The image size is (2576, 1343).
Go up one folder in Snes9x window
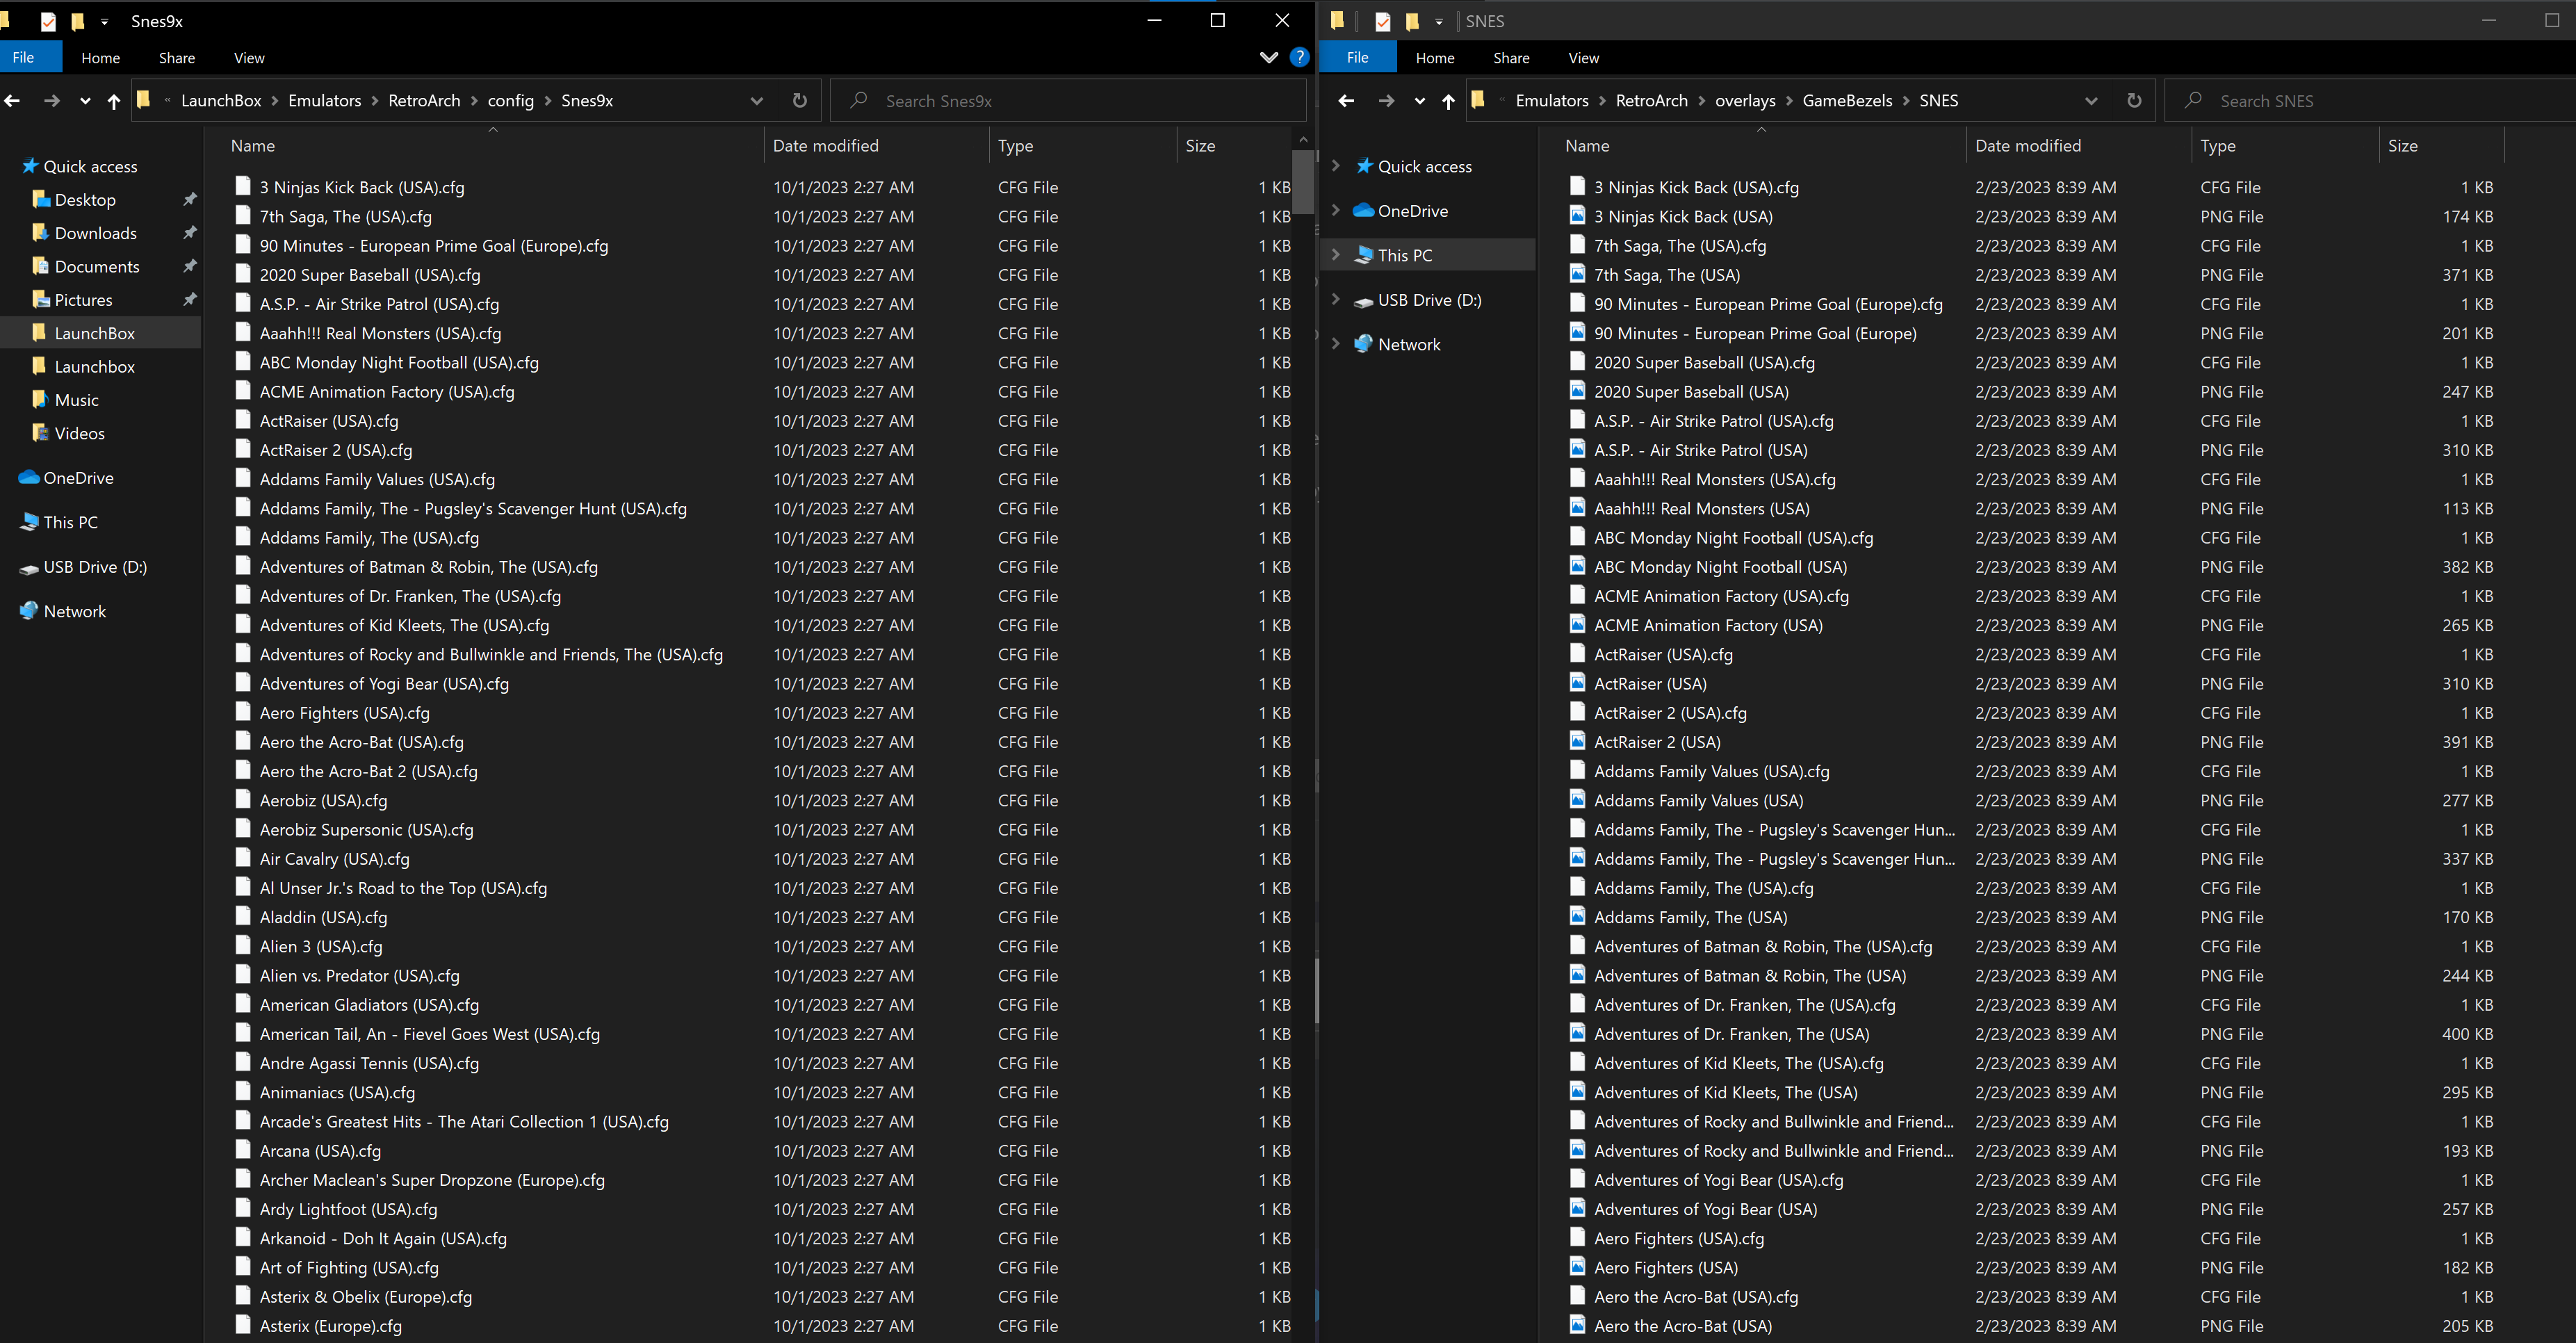pyautogui.click(x=114, y=101)
